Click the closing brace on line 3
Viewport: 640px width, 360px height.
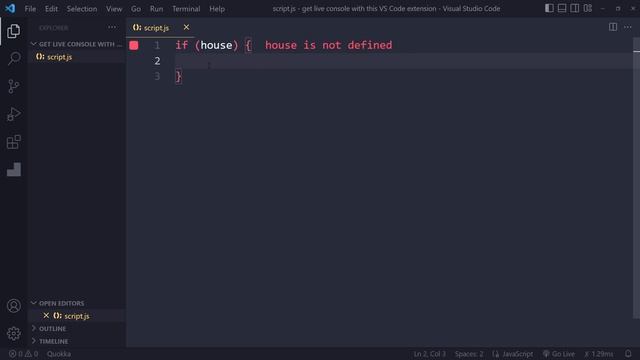pyautogui.click(x=178, y=77)
